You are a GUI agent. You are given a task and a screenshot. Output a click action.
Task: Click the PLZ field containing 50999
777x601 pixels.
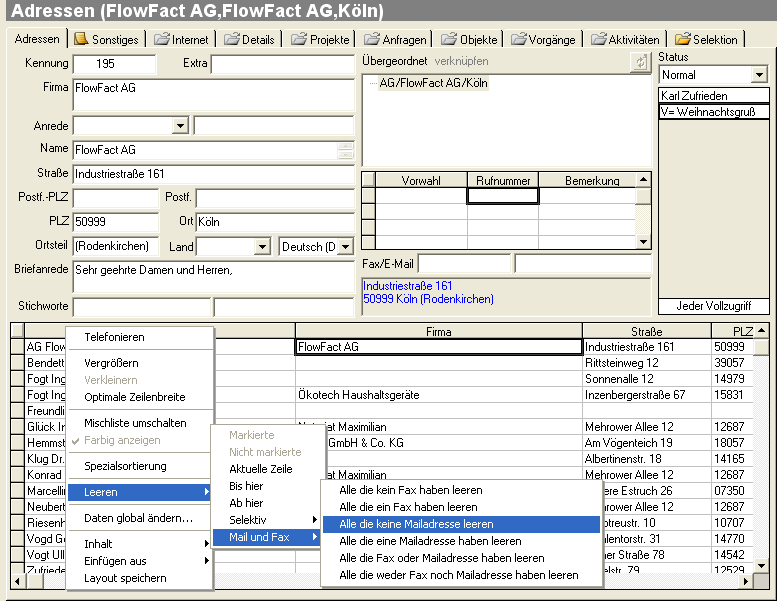[x=115, y=221]
